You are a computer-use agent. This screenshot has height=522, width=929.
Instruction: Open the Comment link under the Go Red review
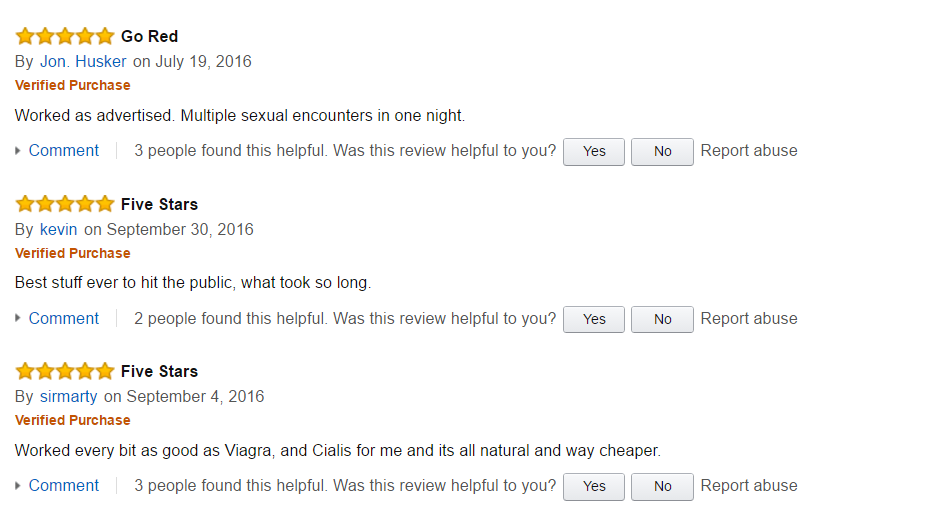coord(64,151)
